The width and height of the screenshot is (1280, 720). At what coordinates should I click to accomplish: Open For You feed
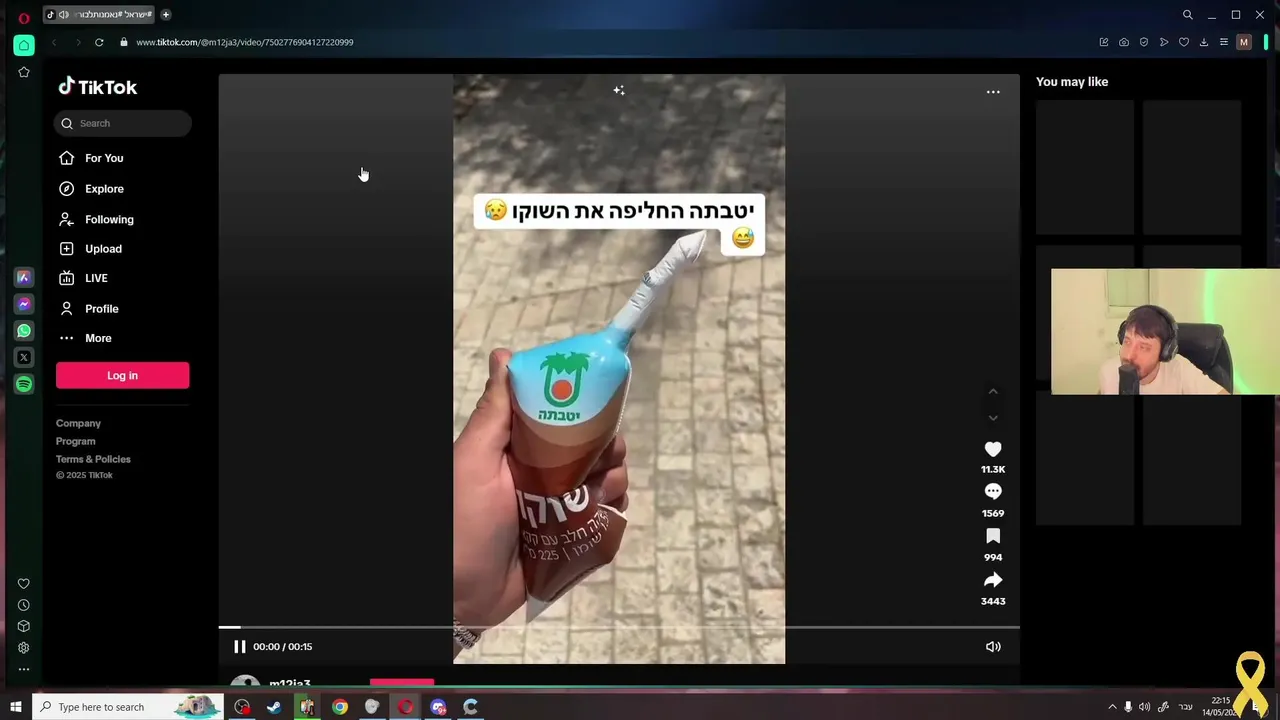(104, 158)
